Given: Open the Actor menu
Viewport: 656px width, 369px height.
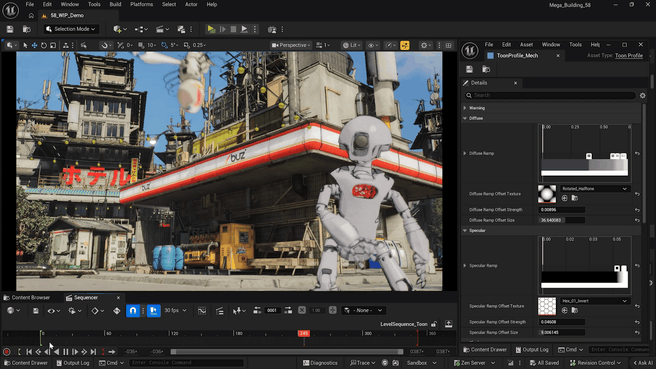Looking at the screenshot, I should point(191,5).
